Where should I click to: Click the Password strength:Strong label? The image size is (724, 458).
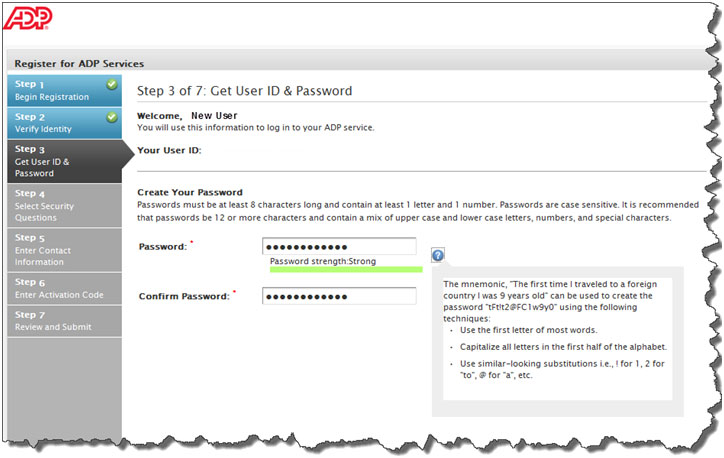[x=323, y=261]
